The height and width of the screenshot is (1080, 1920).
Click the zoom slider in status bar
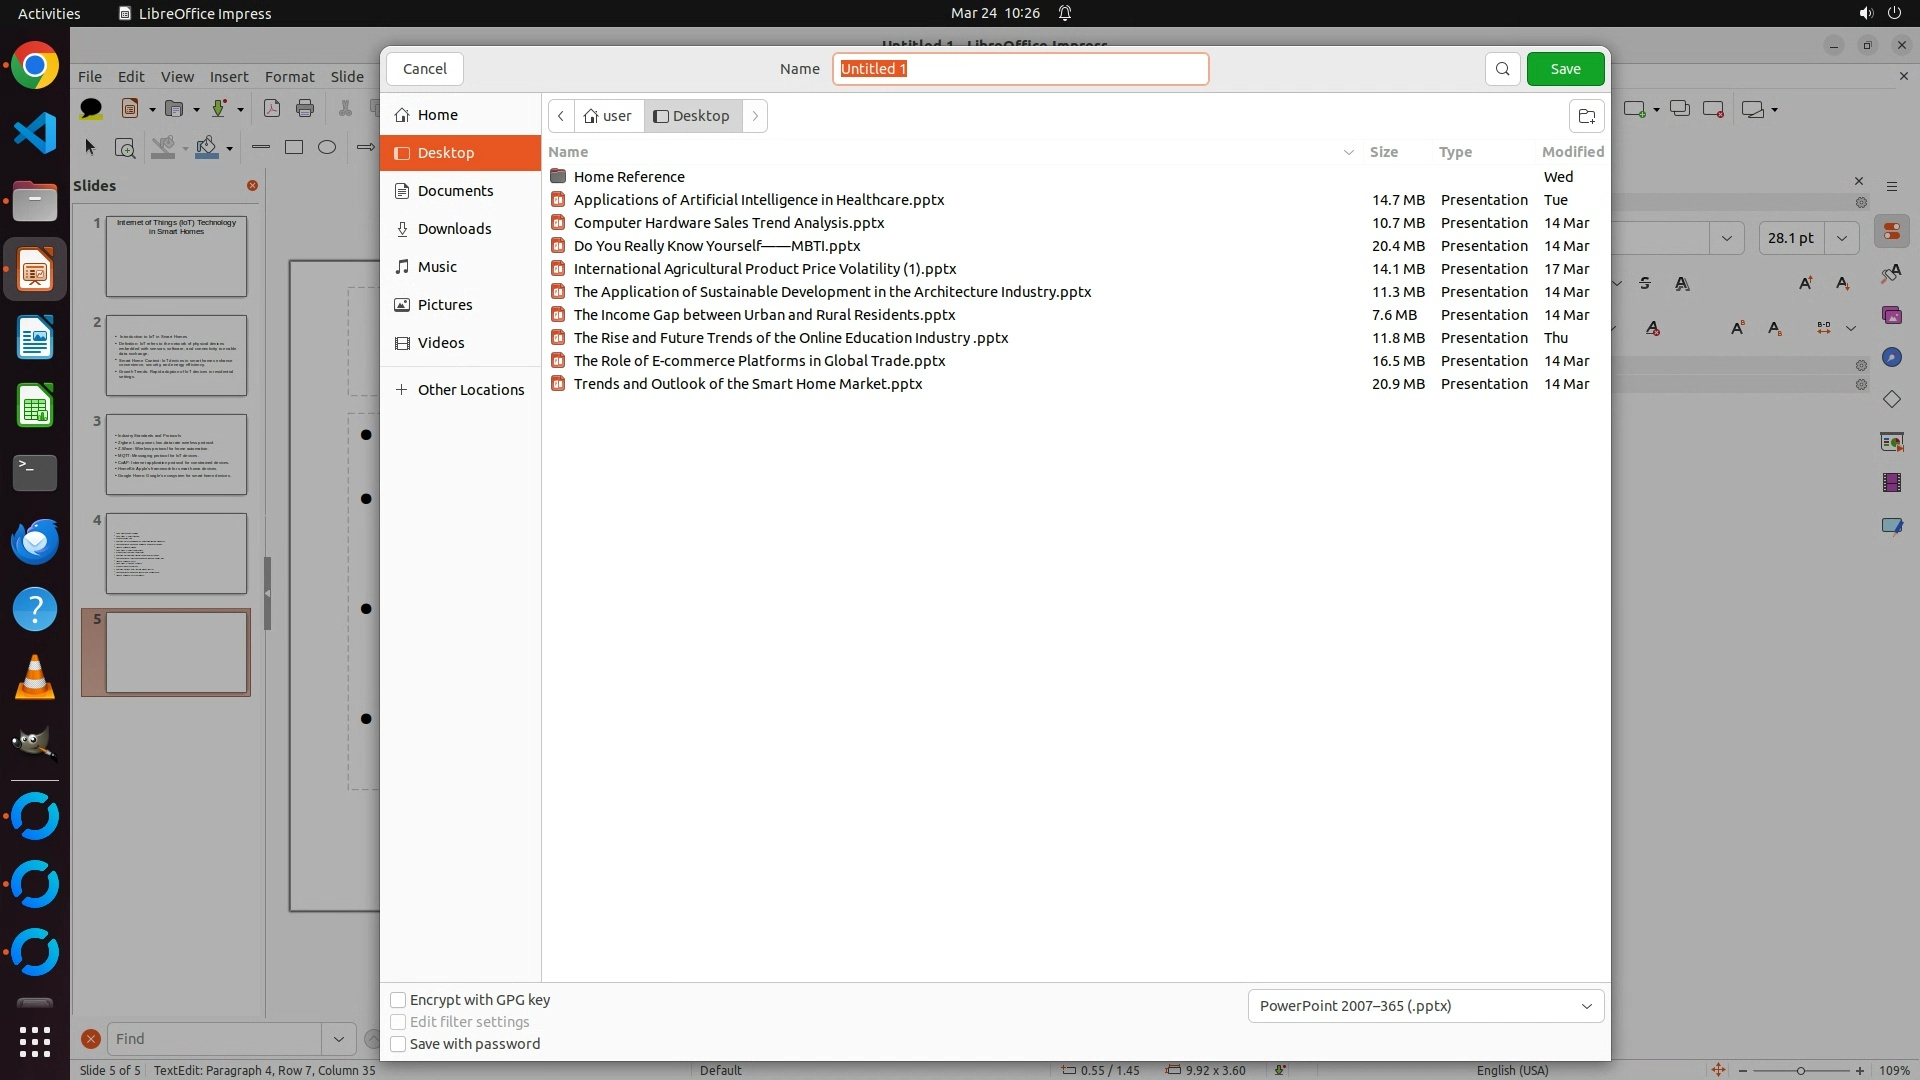pos(1800,1070)
